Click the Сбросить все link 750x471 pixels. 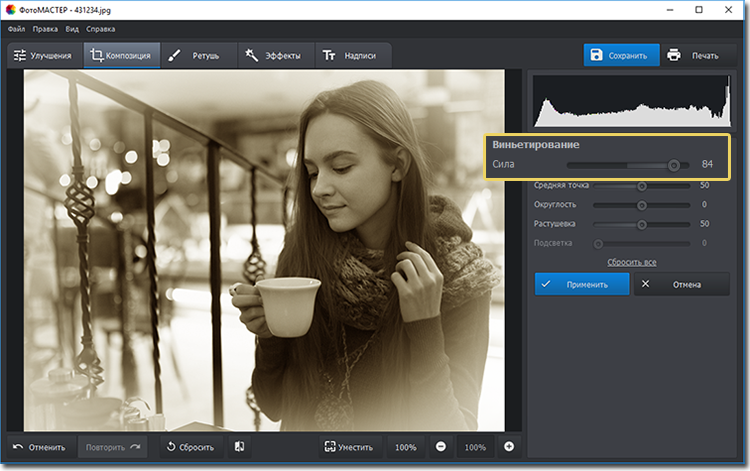click(631, 262)
